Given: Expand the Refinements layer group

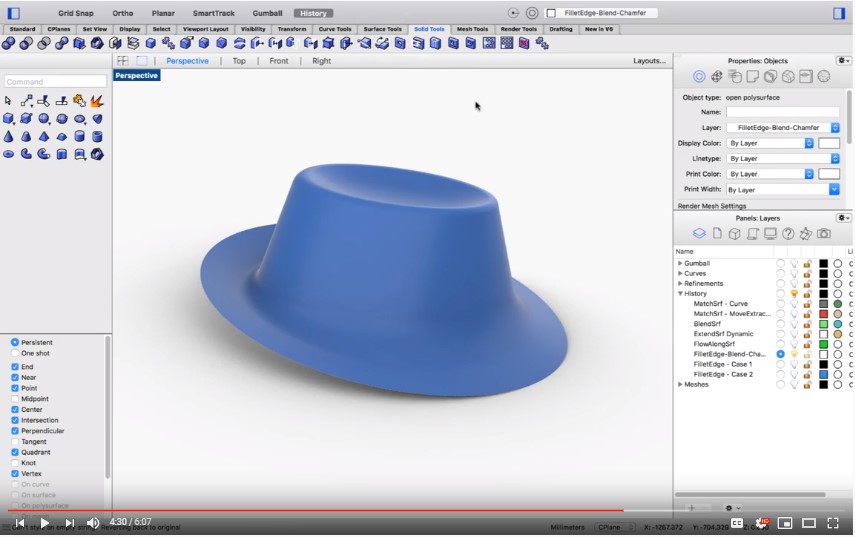Looking at the screenshot, I should click(x=680, y=283).
